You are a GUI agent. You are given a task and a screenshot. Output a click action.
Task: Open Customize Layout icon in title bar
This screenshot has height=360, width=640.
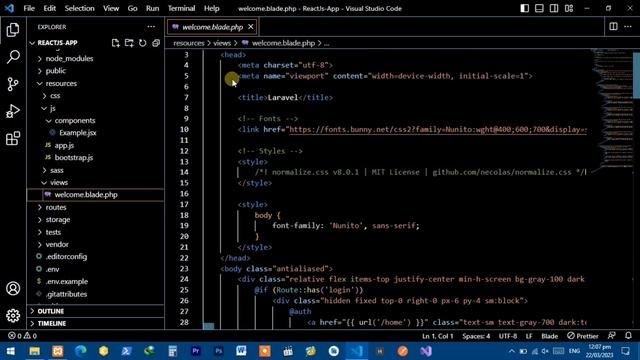(569, 8)
